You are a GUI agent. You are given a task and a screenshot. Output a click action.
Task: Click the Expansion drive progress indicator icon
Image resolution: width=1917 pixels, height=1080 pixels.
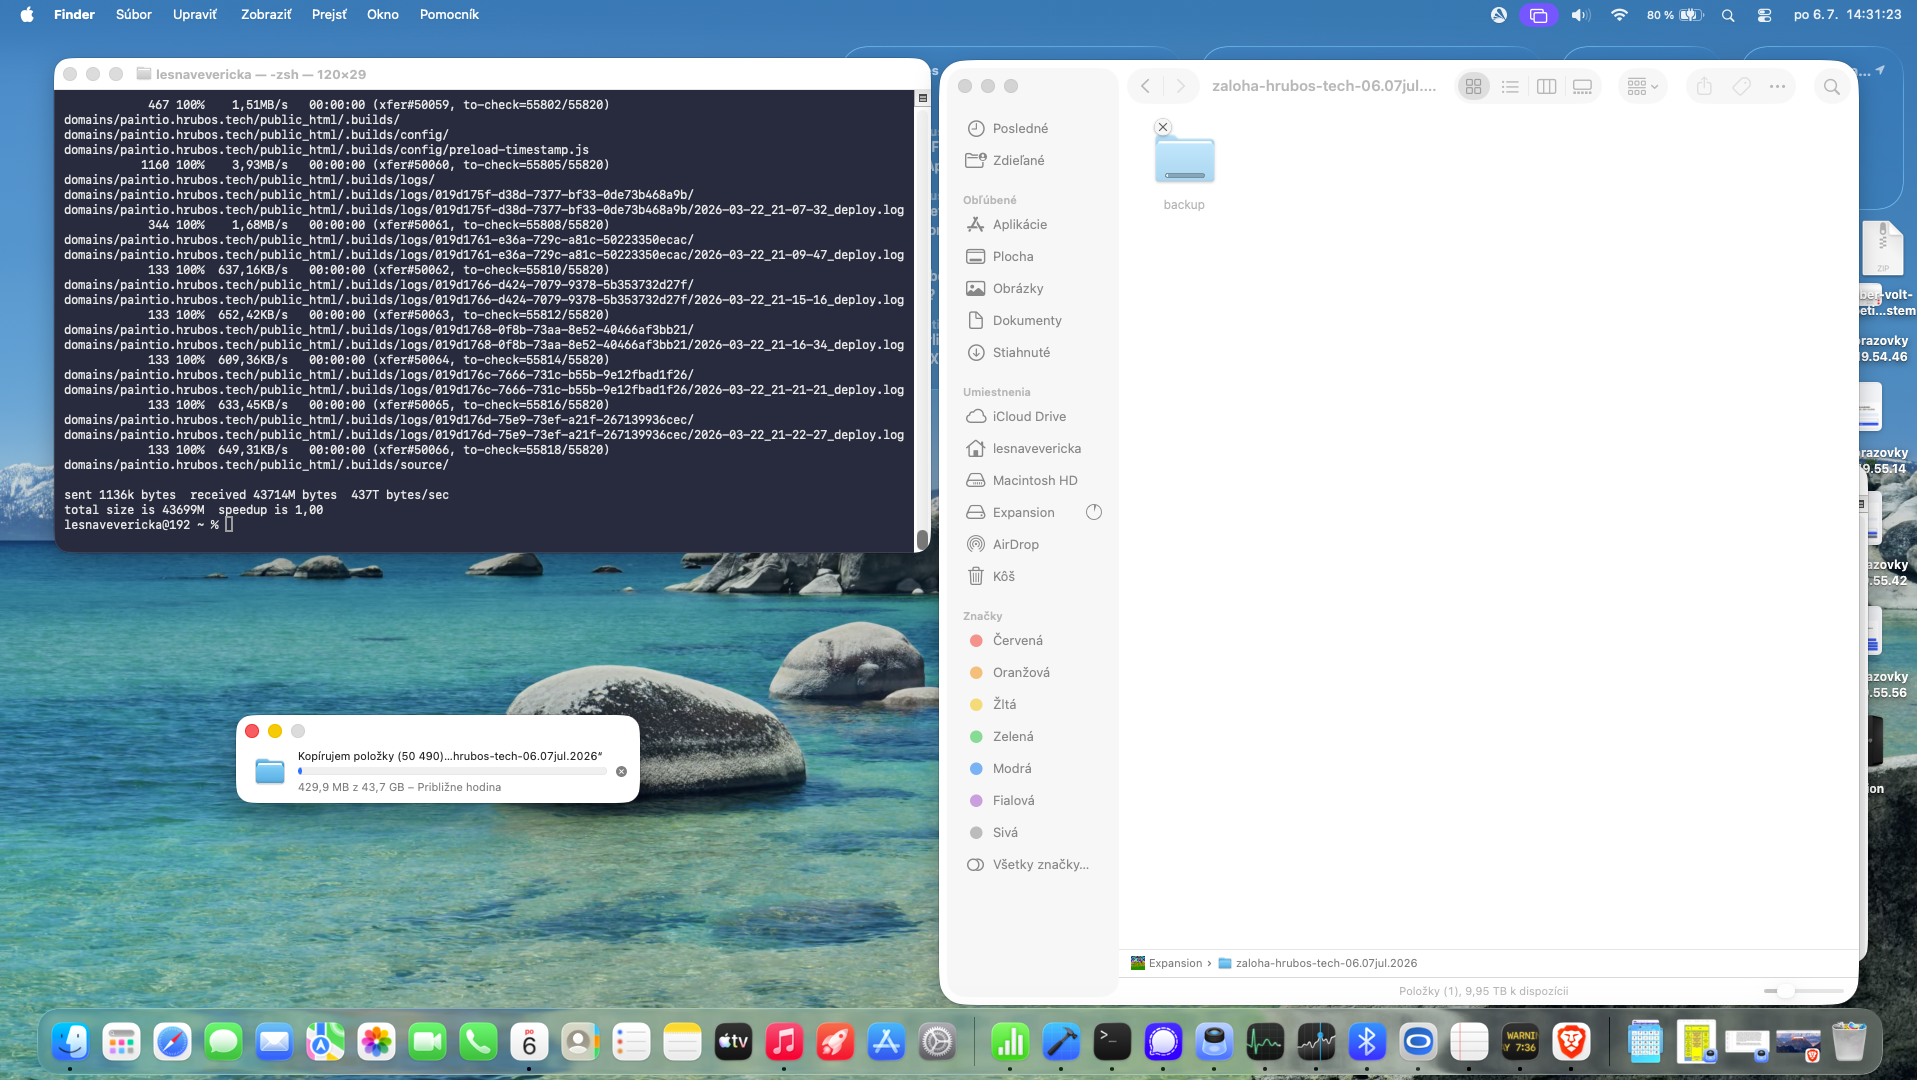point(1094,512)
